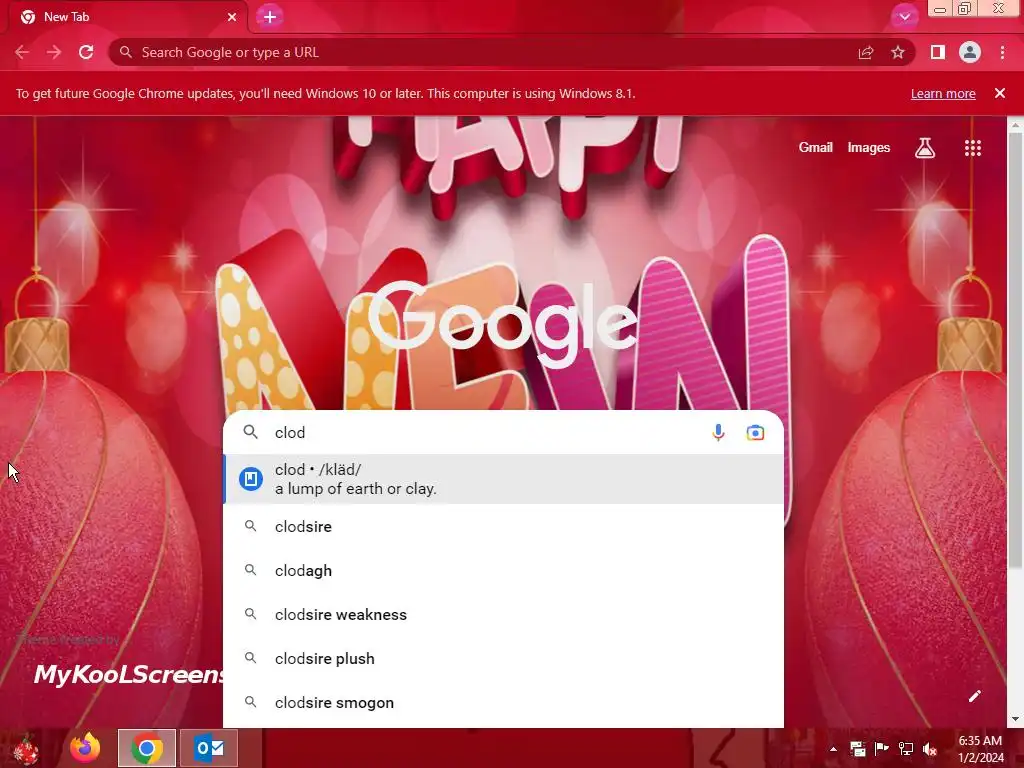This screenshot has width=1024, height=768.
Task: Click the page vertical scrollbar
Action: pyautogui.click(x=1015, y=349)
